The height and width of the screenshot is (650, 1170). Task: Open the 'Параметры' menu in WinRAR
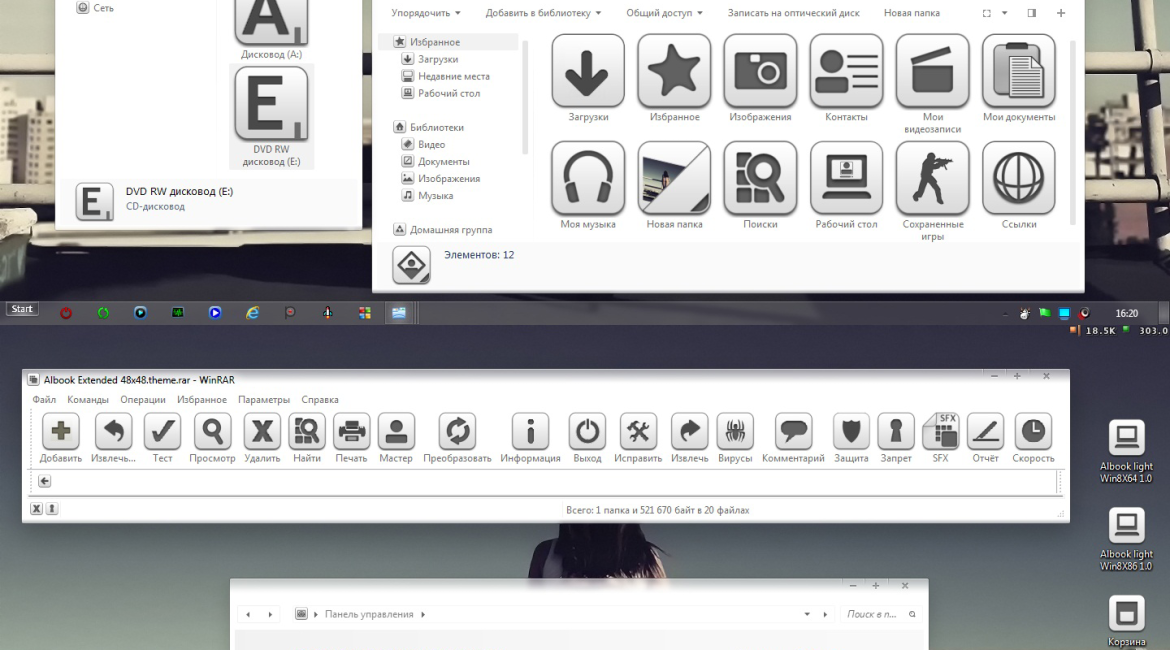click(264, 400)
